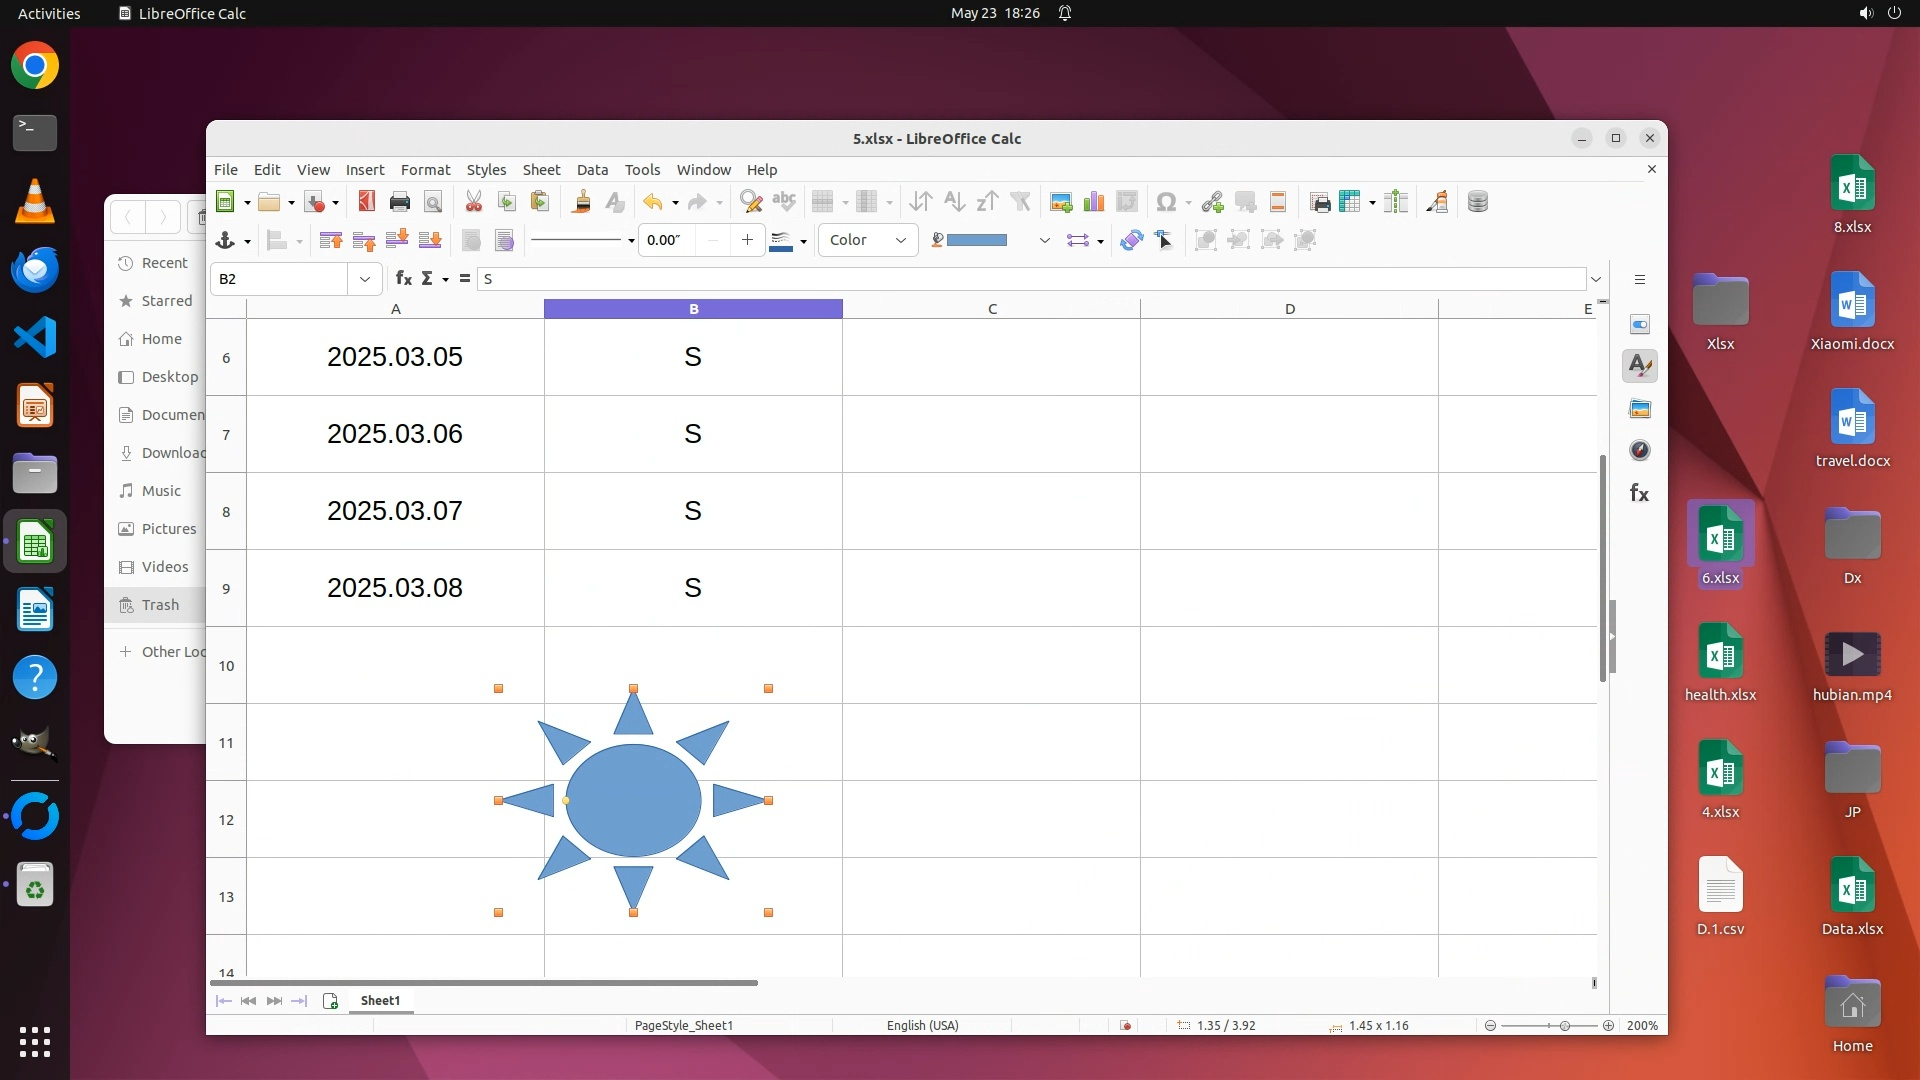
Task: Open the Gallery sidebar panel
Action: (1640, 409)
